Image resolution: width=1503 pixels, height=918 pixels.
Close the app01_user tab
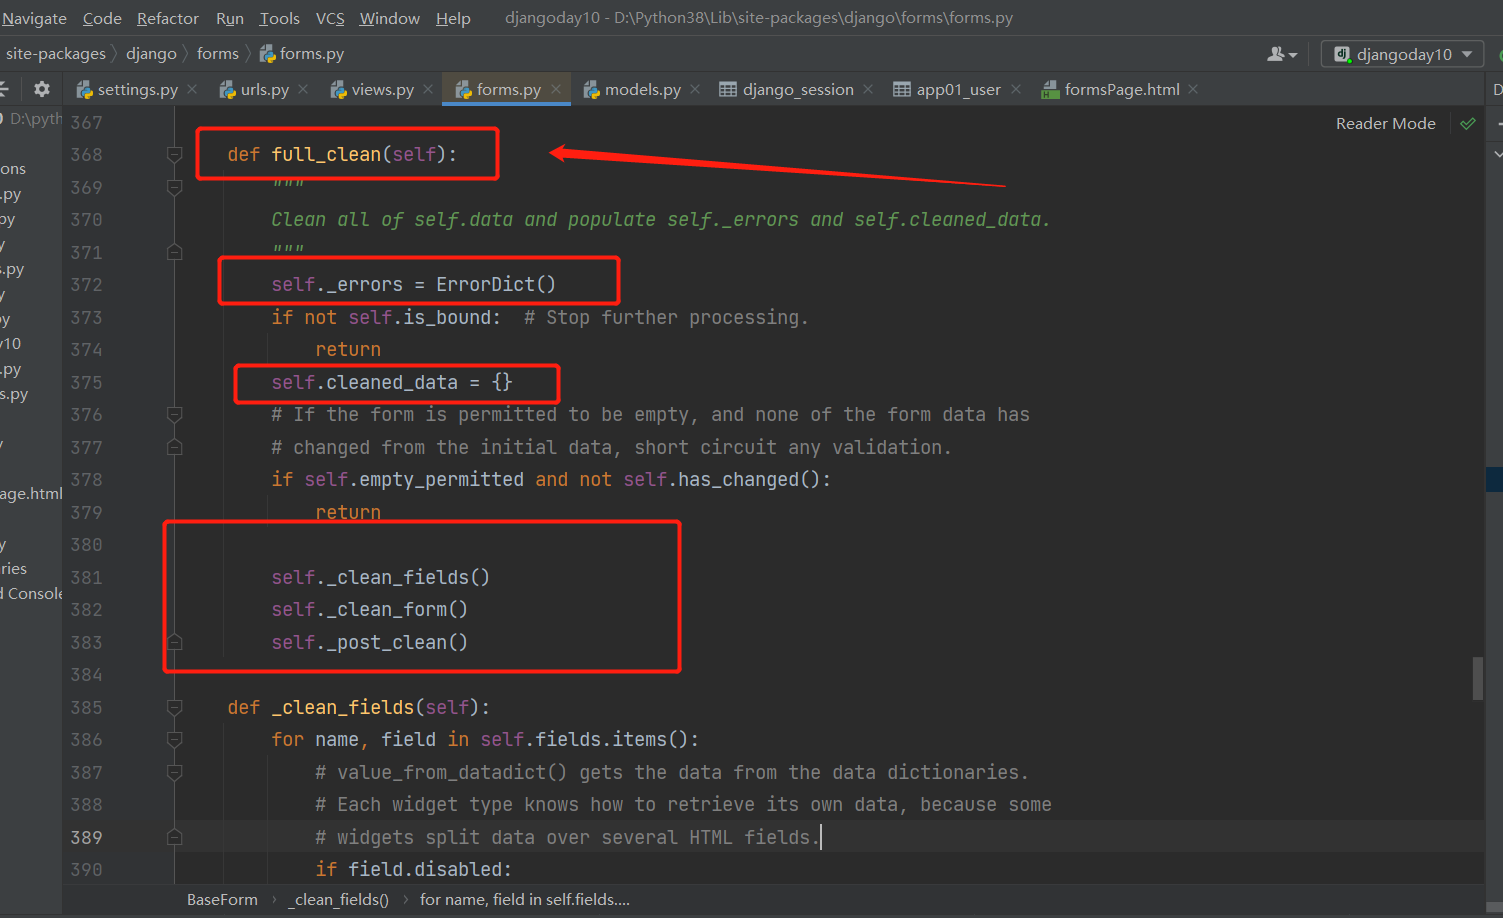point(1016,89)
